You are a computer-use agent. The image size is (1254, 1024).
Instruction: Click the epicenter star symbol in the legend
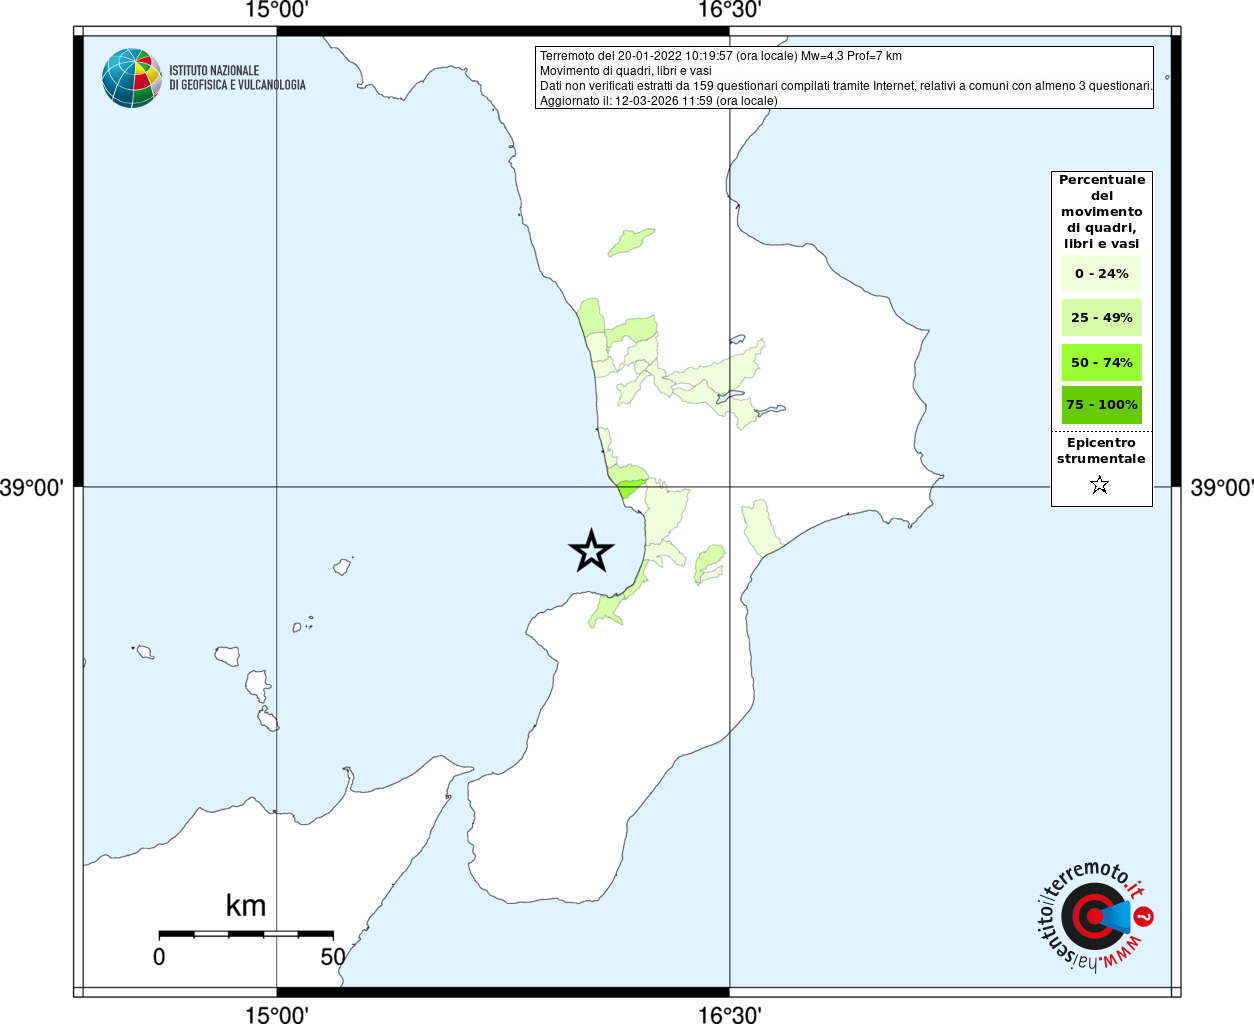1100,485
